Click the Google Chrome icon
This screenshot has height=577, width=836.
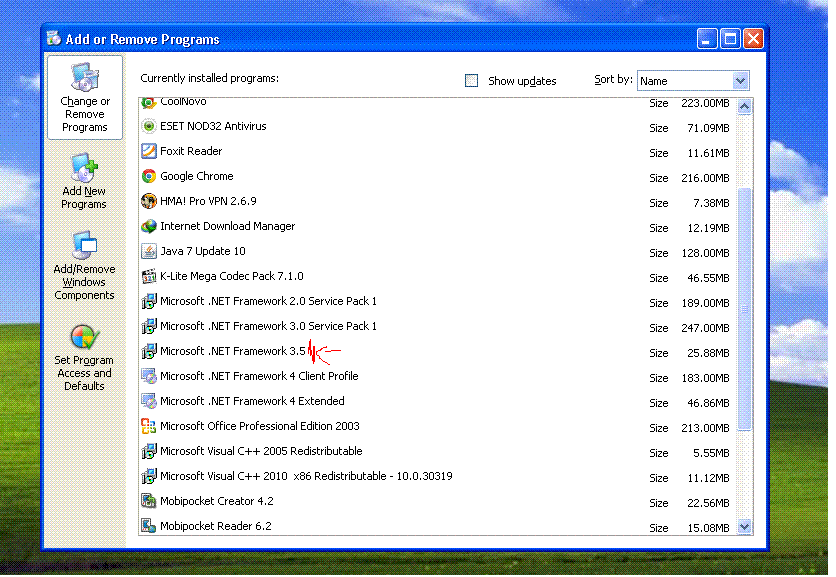[149, 176]
